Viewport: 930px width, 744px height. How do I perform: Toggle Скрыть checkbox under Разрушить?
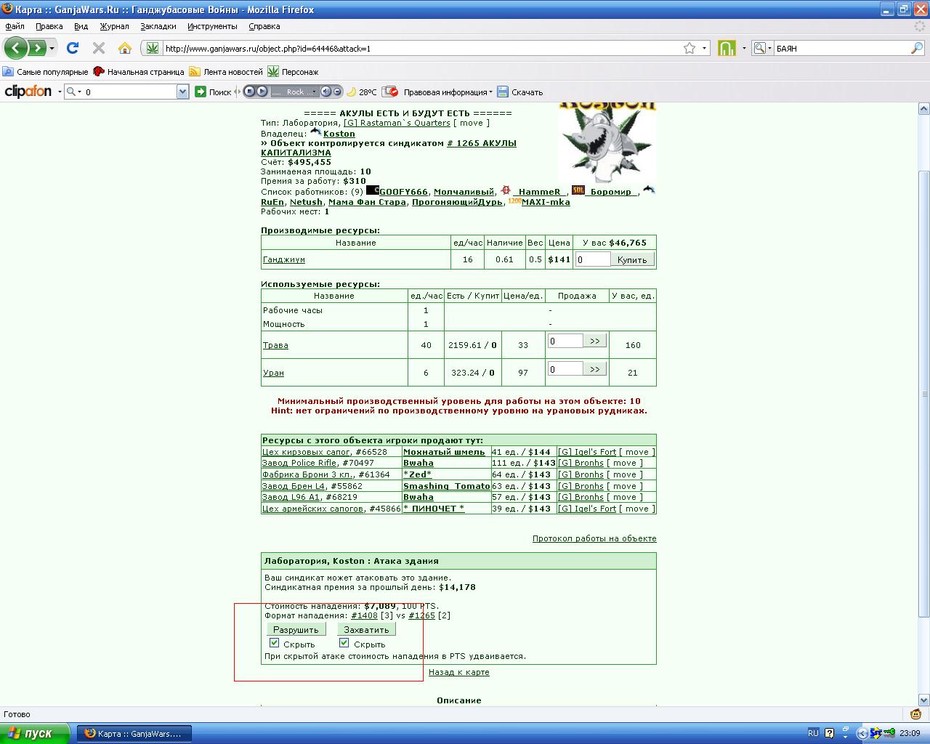click(x=274, y=643)
